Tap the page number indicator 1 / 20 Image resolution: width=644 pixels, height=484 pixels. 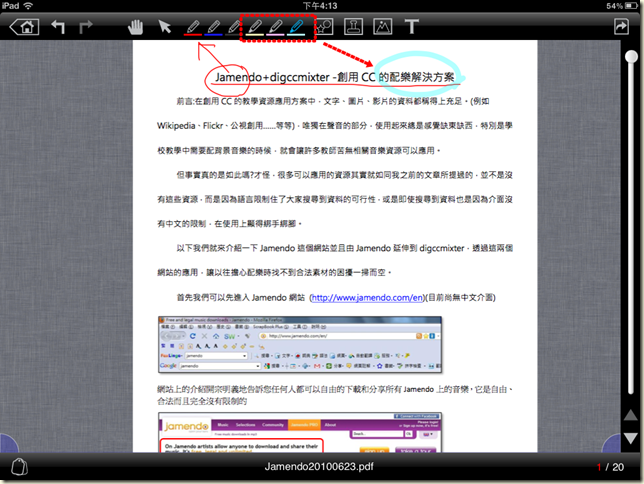tap(610, 467)
